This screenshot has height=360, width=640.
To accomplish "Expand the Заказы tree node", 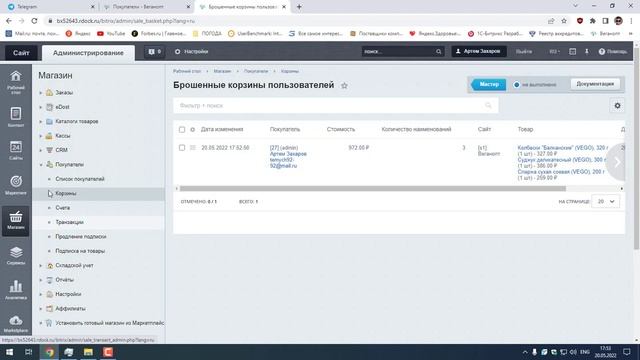I will 41,93.
